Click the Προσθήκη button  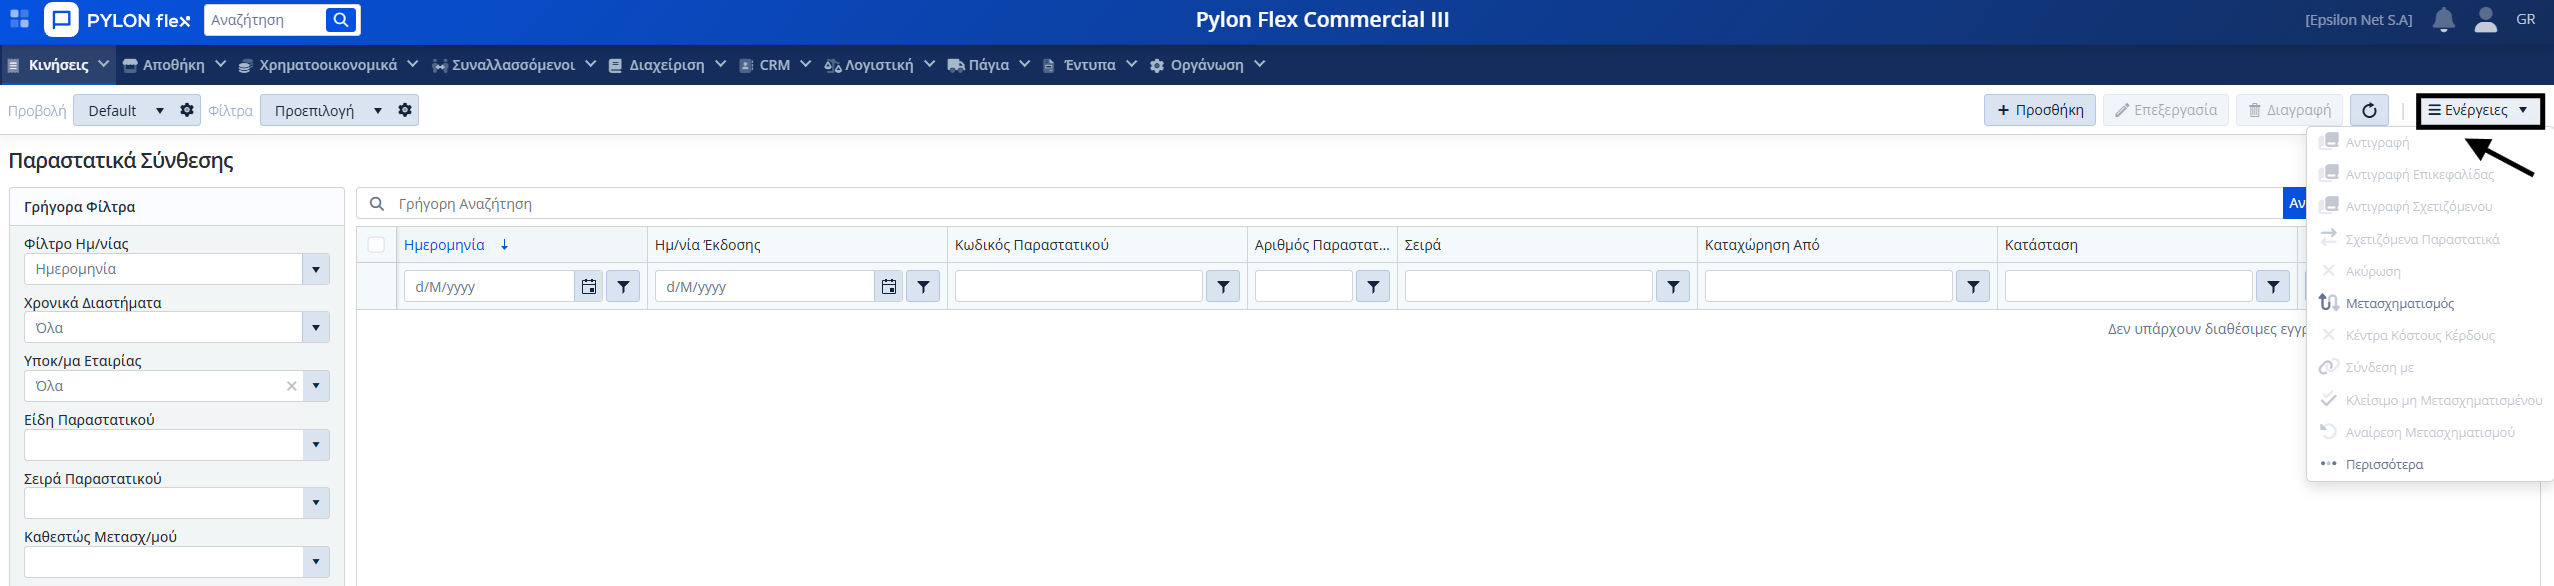pos(2039,110)
